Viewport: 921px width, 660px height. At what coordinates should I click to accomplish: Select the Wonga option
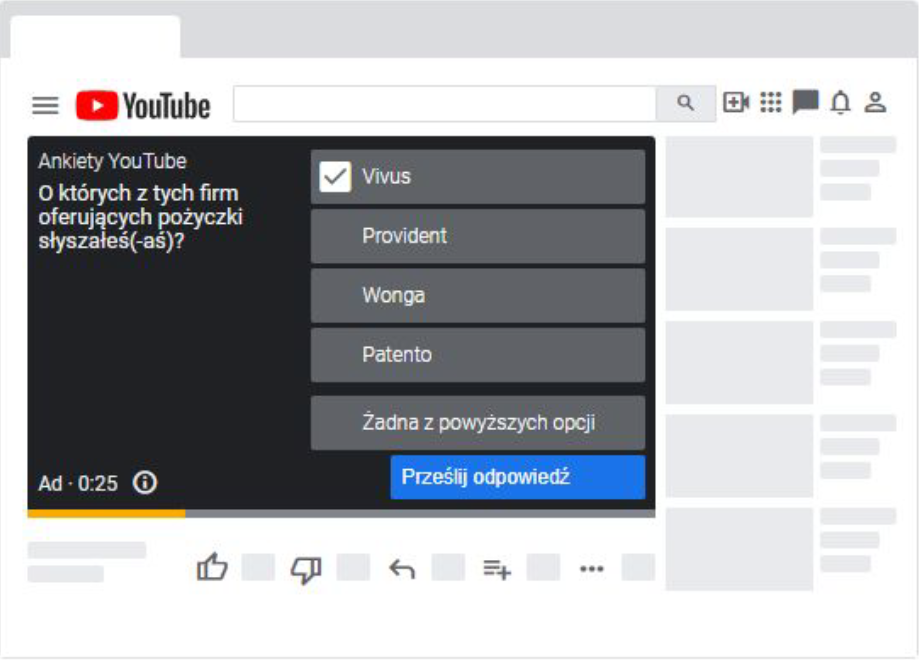click(x=478, y=295)
